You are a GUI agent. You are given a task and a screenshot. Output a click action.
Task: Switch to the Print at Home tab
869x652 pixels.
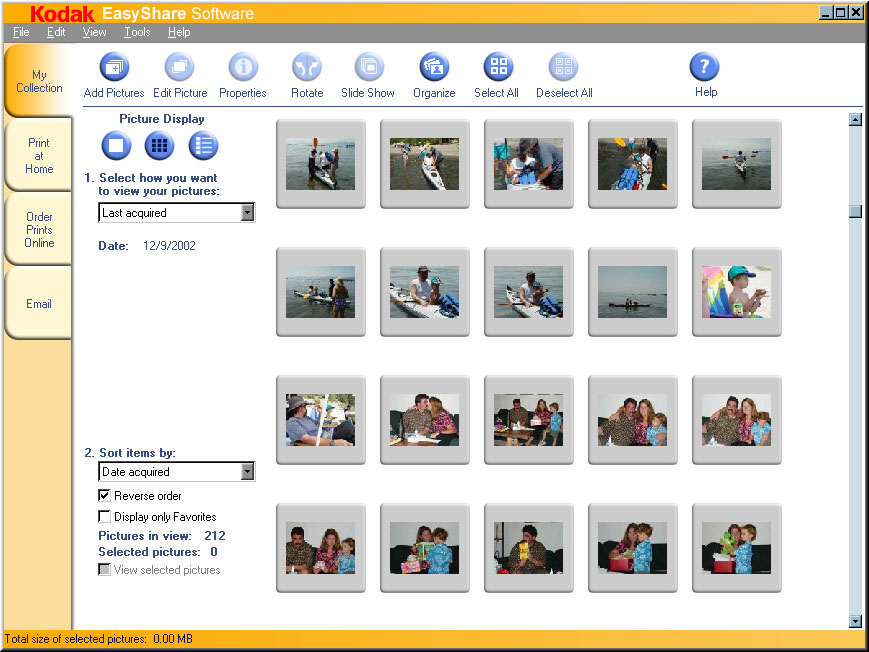pos(39,156)
